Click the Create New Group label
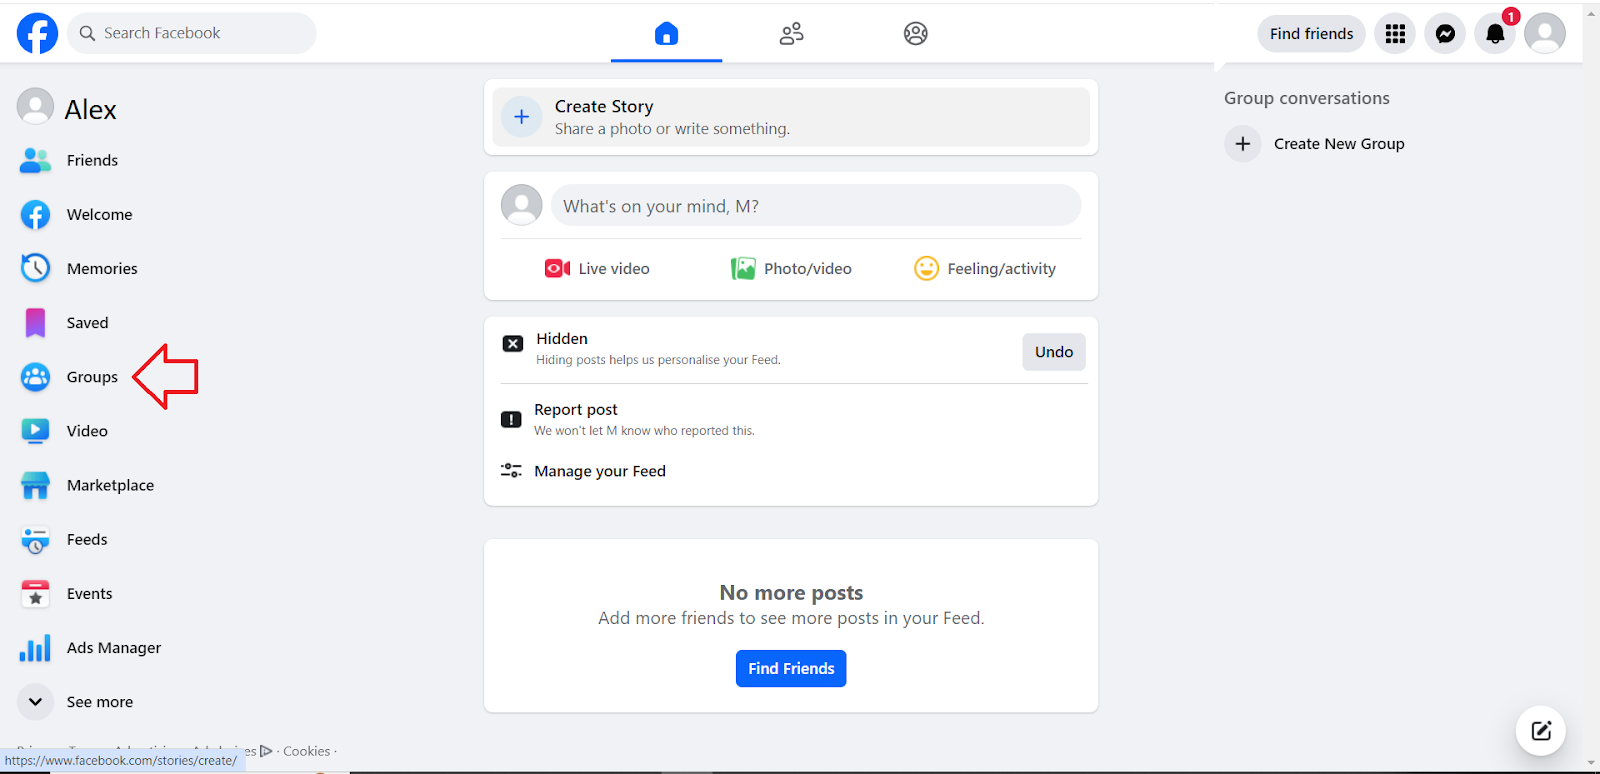Image resolution: width=1600 pixels, height=774 pixels. 1339,143
